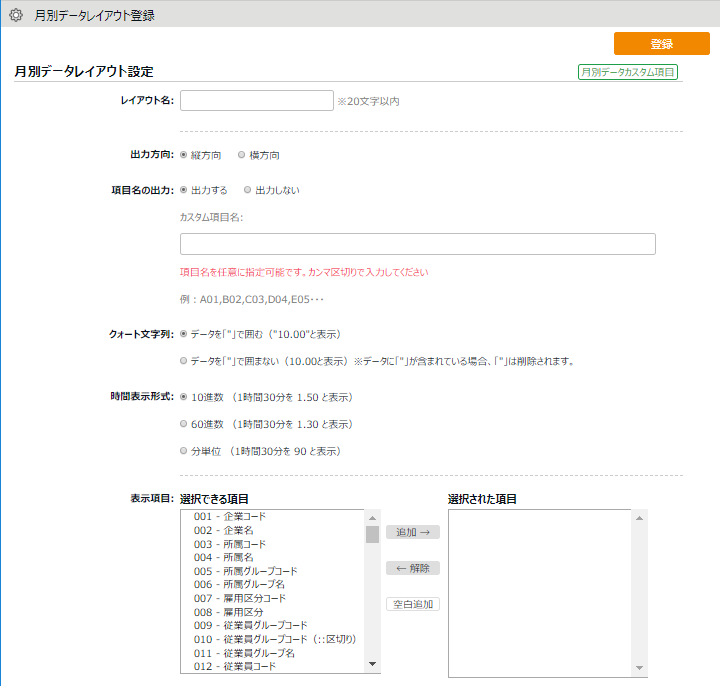Select 008 - 雇用区分 list item
The height and width of the screenshot is (686, 720).
[x=273, y=612]
